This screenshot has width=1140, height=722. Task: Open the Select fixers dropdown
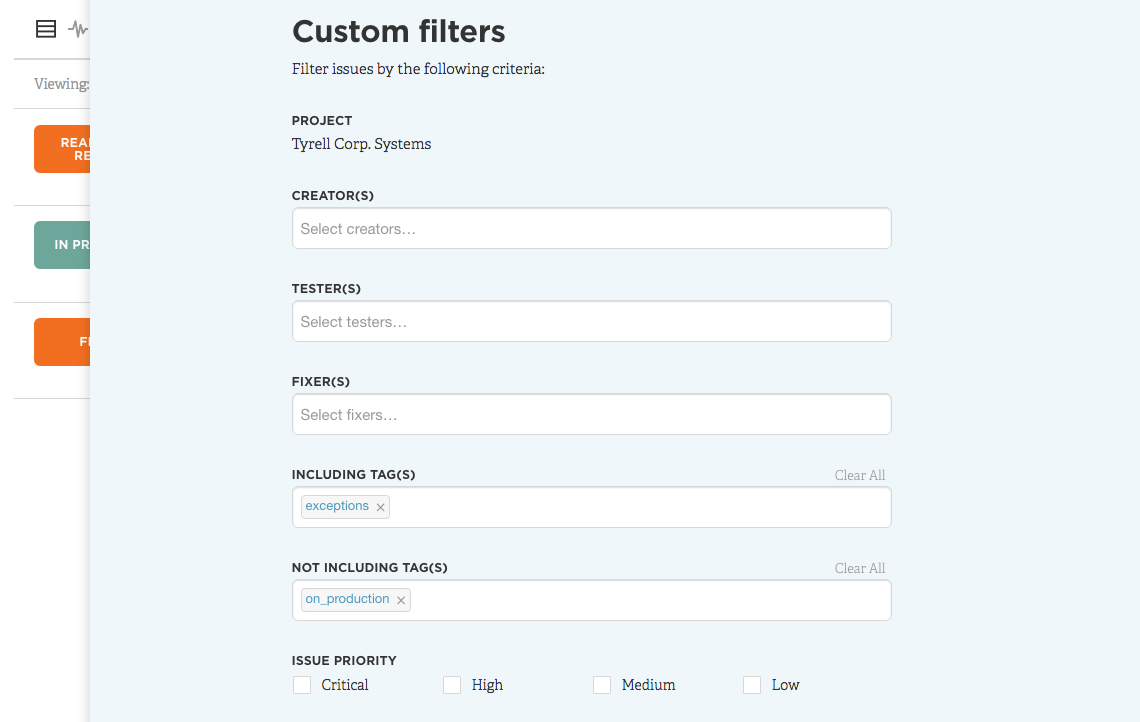coord(590,414)
